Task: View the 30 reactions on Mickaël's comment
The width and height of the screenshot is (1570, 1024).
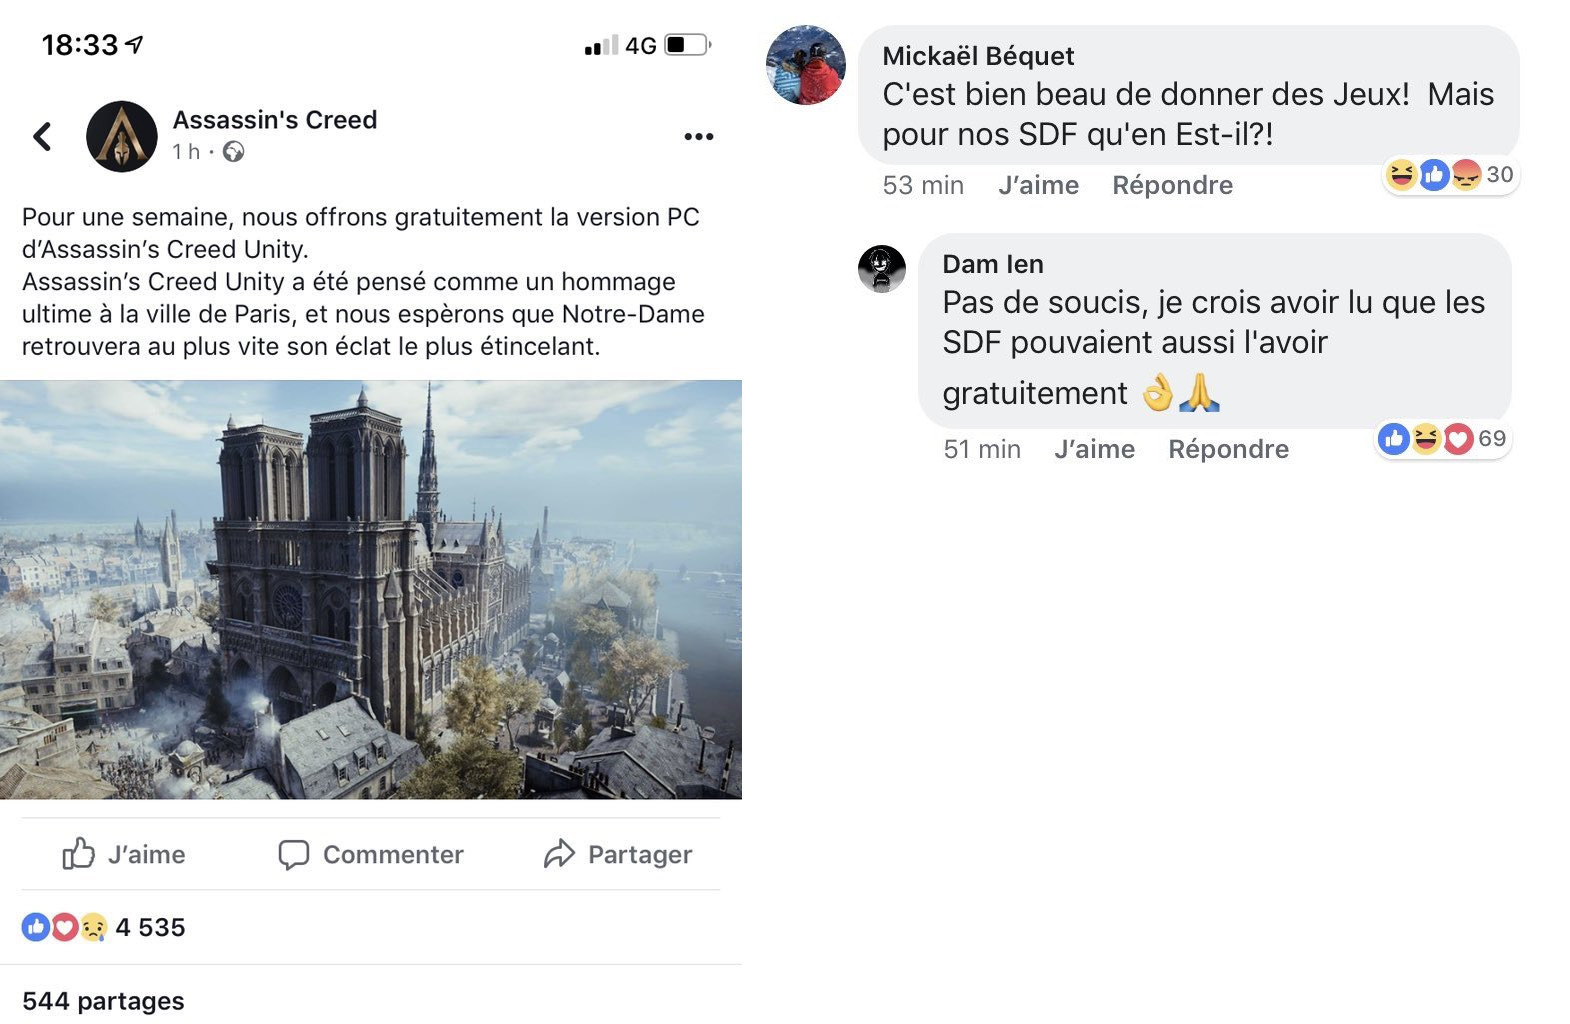Action: click(x=1450, y=175)
